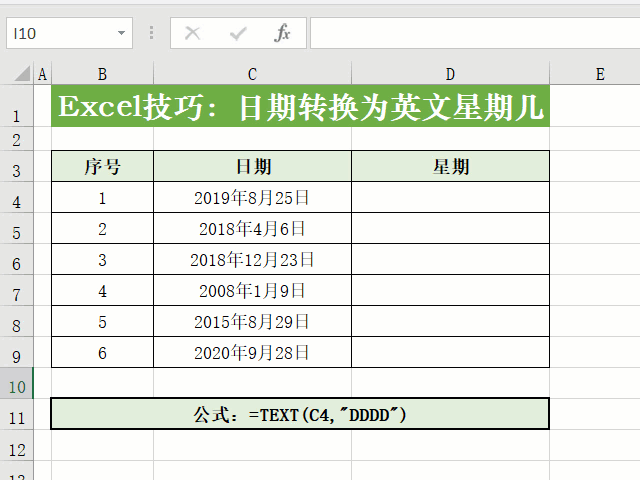Select row 4 header

click(x=16, y=198)
